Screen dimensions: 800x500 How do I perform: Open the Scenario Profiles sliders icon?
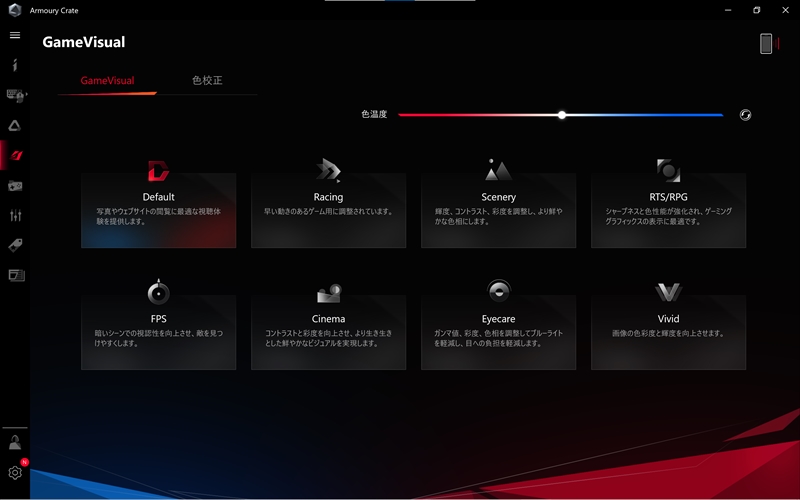15,215
